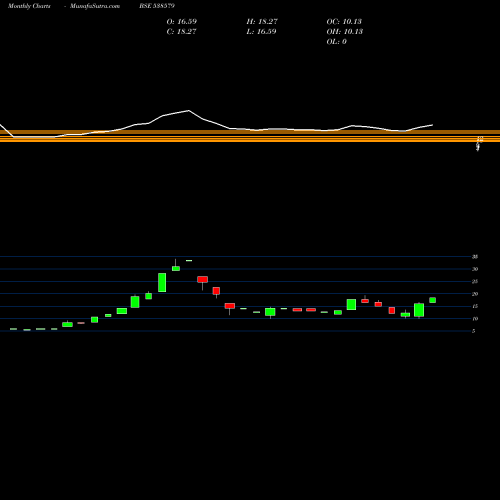The image size is (500, 500).
Task: Click the 'BSE 538579' symbol text
Action: pos(157,6)
